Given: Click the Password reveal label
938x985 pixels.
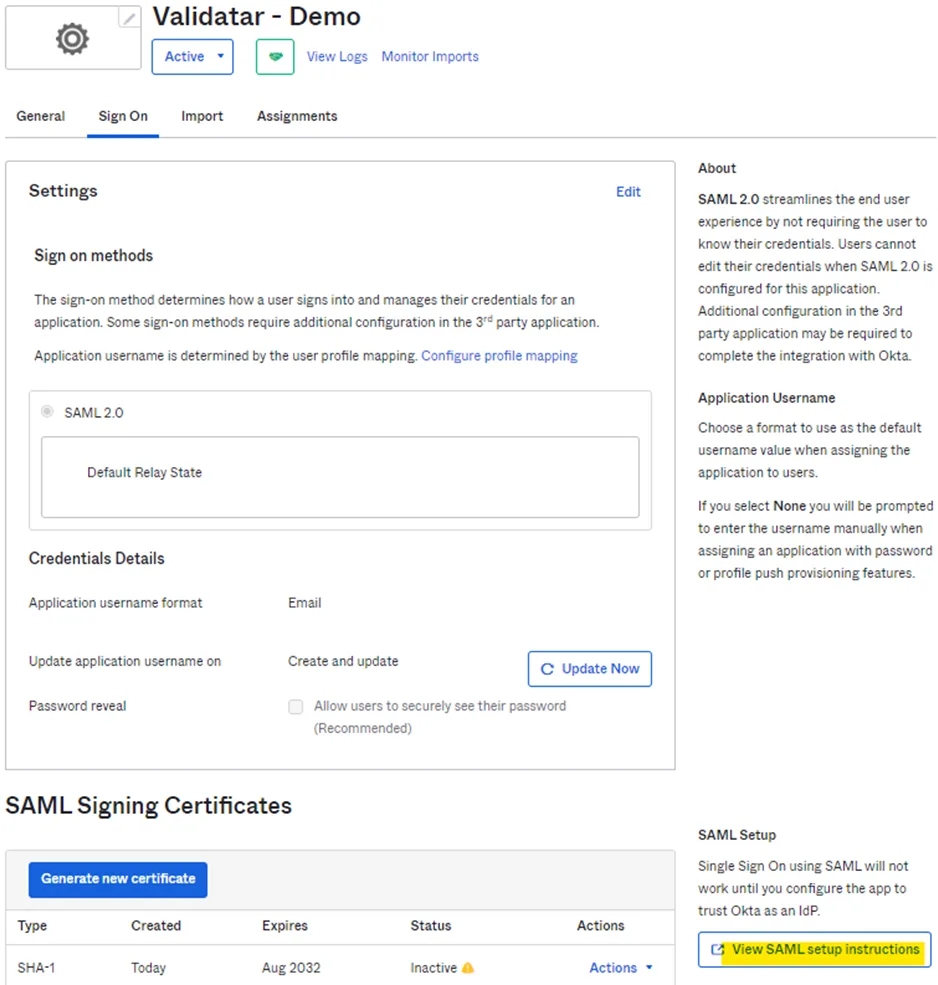Looking at the screenshot, I should point(77,706).
